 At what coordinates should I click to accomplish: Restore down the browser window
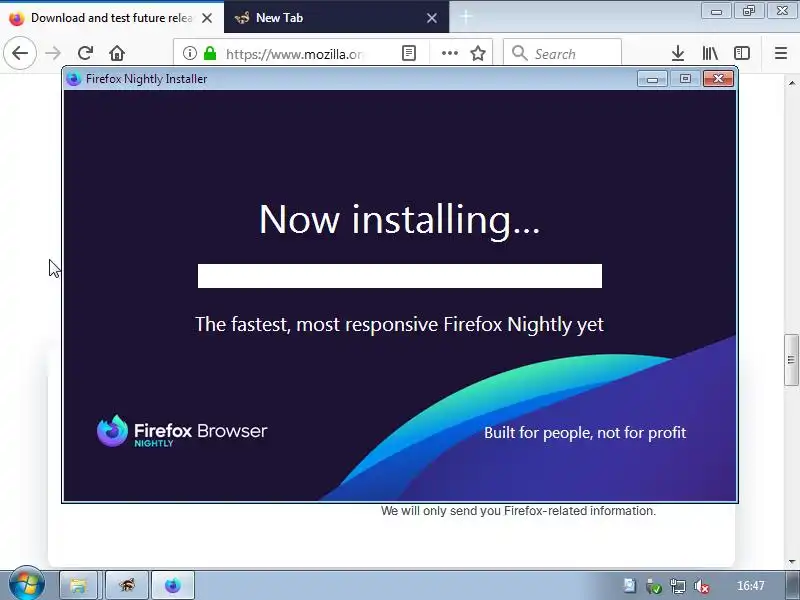click(748, 11)
